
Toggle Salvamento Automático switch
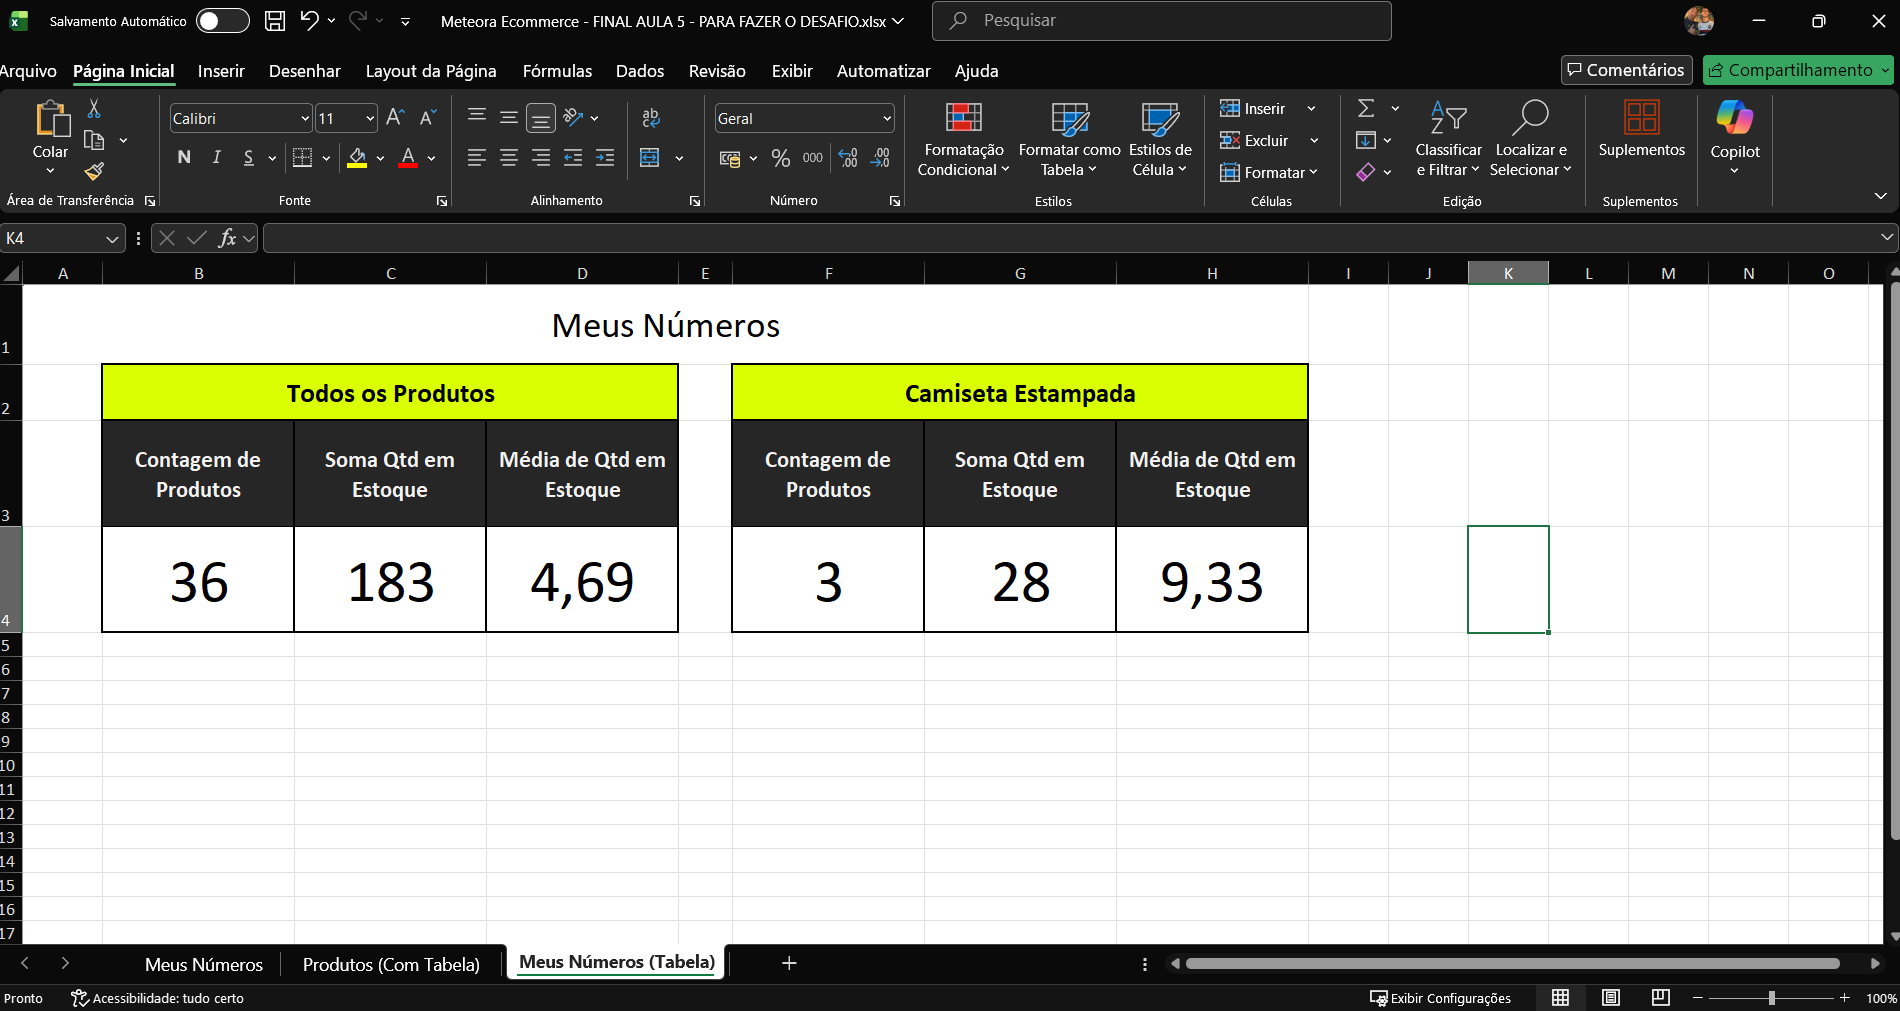222,21
